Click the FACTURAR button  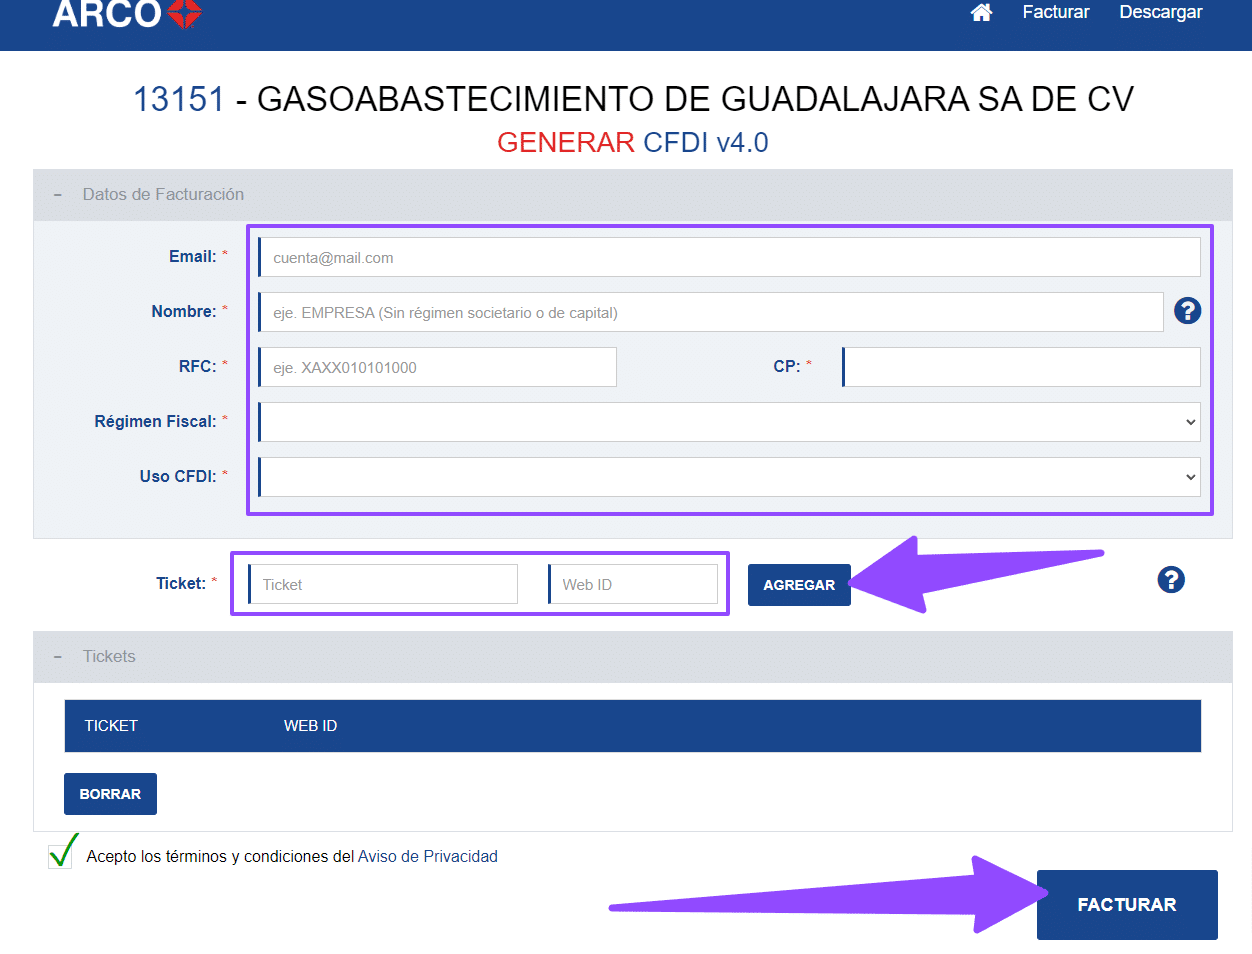[1127, 905]
